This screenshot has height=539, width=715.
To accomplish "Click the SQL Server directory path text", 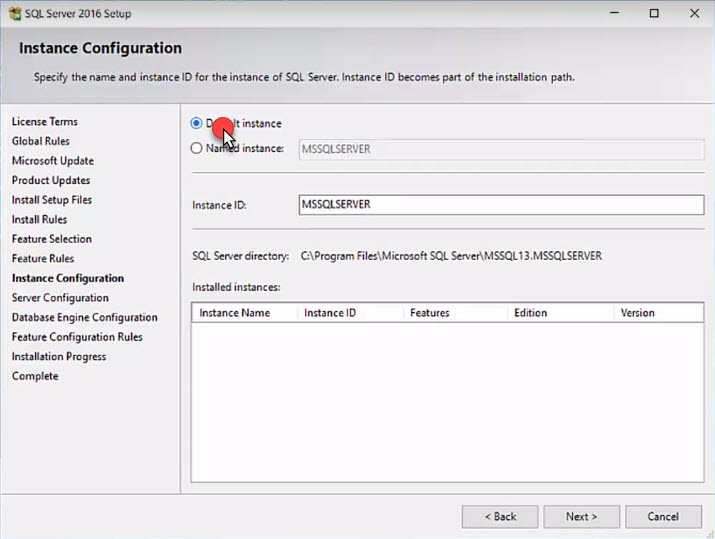I will tap(451, 256).
